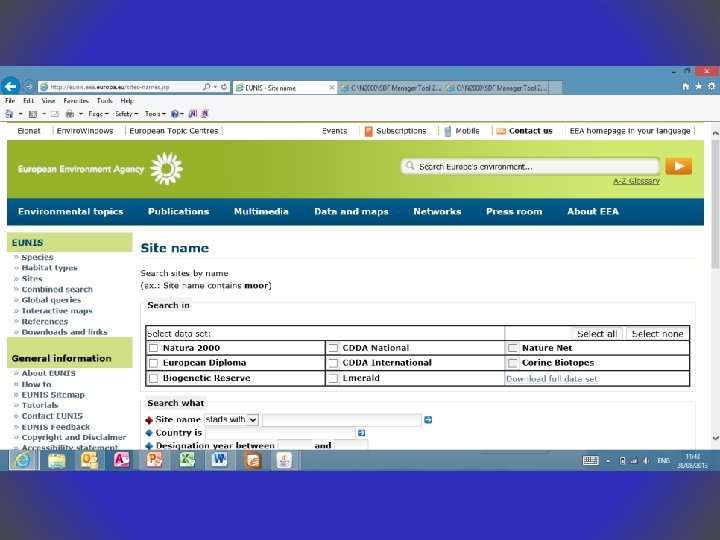Screen dimensions: 720x540
Task: Go back with the browser back arrow
Action: (x=10, y=86)
